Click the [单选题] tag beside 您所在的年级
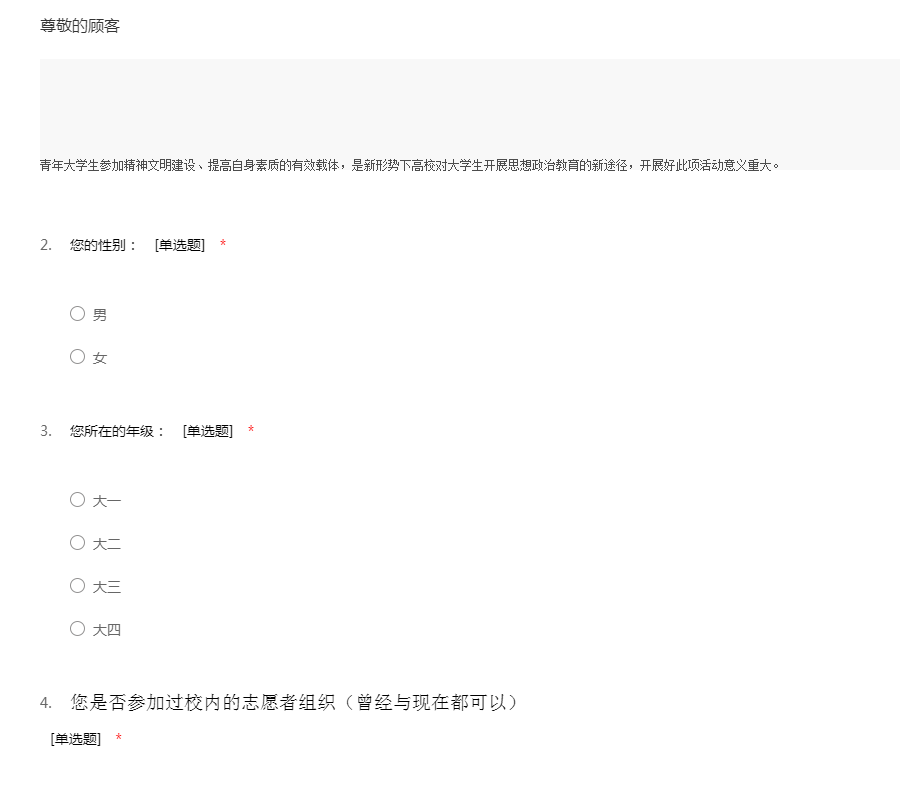The image size is (900, 800). coord(208,431)
